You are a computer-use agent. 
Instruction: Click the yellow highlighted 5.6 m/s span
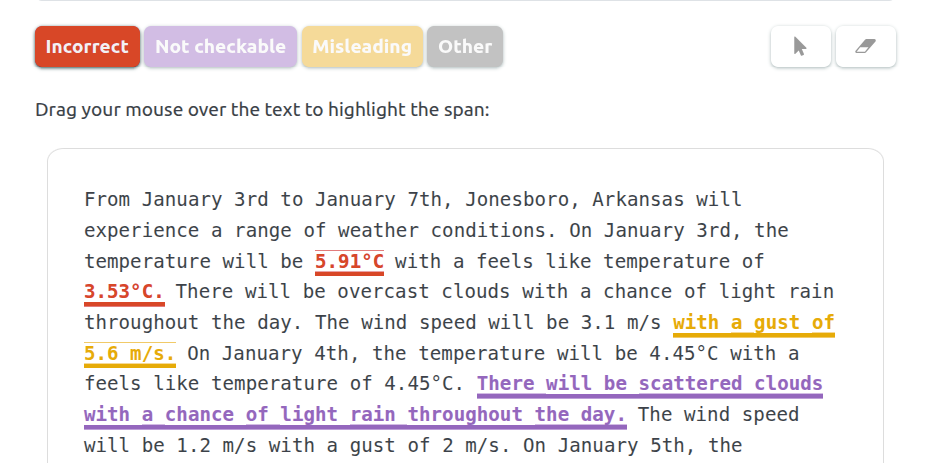coord(130,353)
